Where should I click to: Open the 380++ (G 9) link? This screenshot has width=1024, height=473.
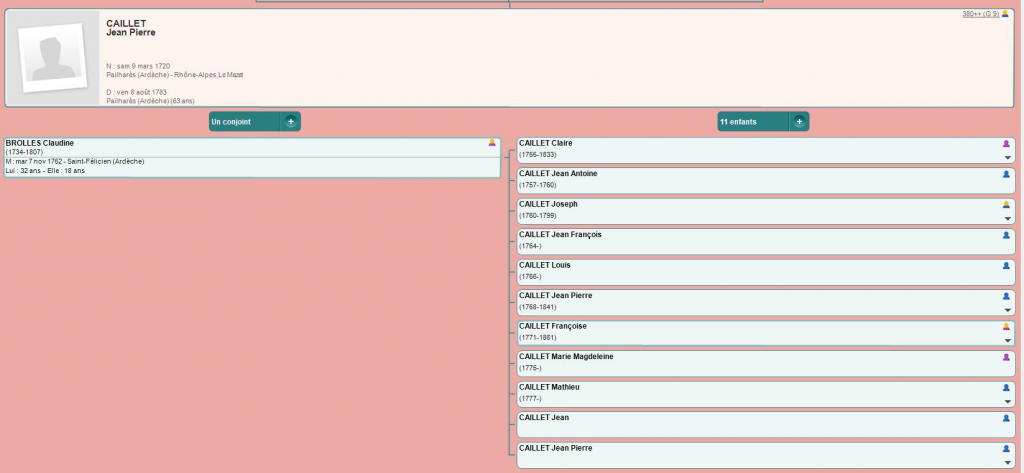pyautogui.click(x=980, y=15)
